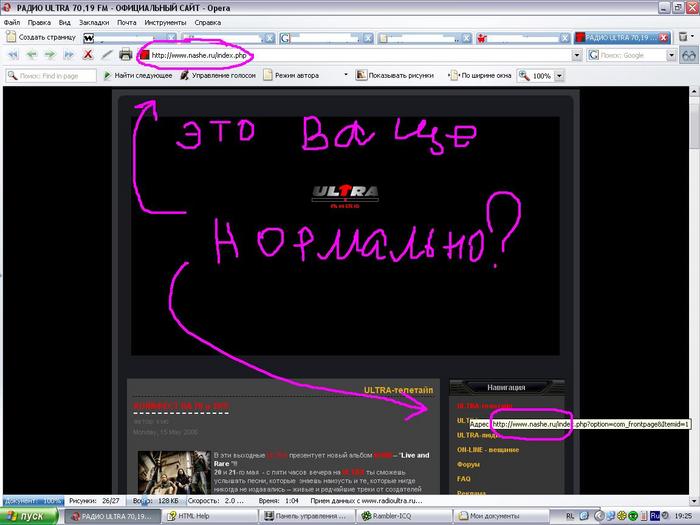
Task: Click the band photo thumbnail in news
Action: click(174, 472)
